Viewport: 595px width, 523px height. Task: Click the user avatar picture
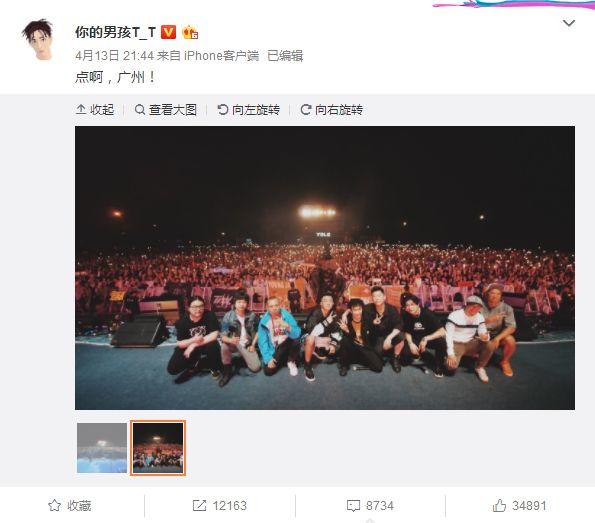point(38,39)
